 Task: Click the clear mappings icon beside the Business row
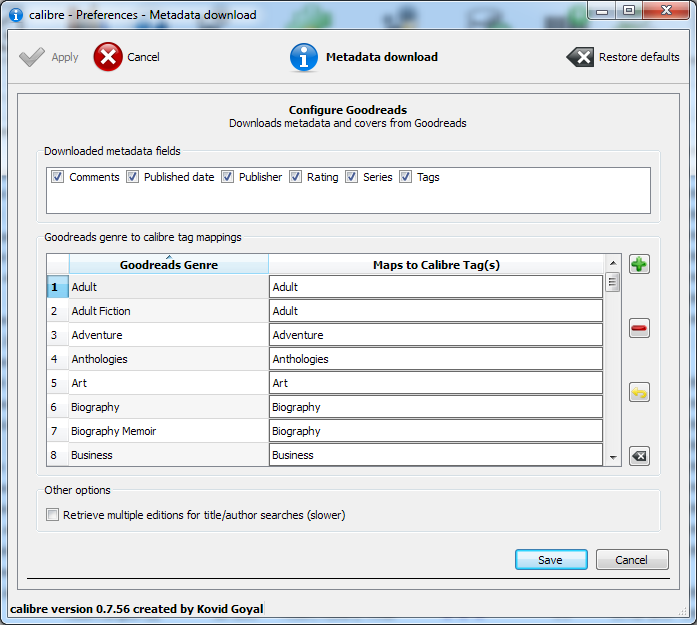[639, 456]
